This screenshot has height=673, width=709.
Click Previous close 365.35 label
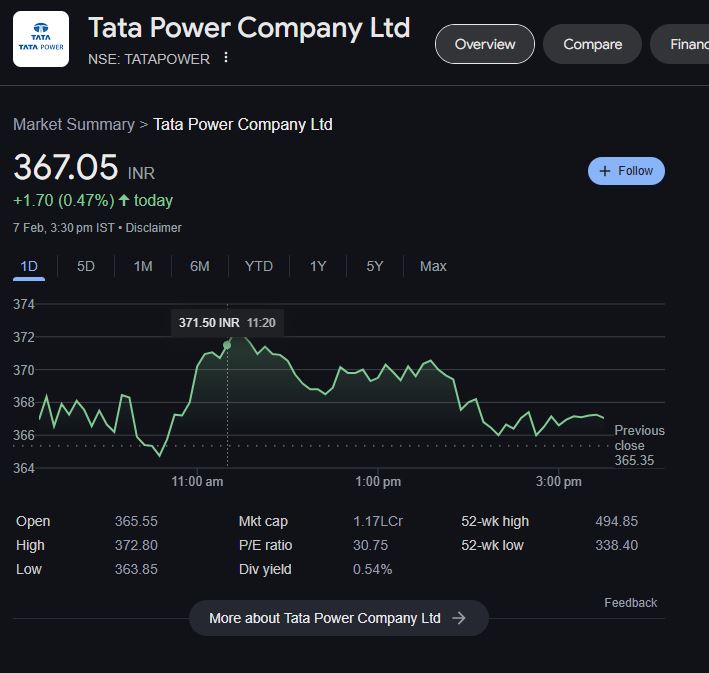[x=639, y=445]
